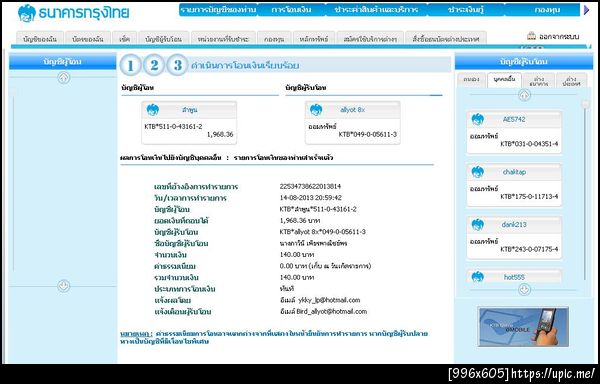This screenshot has height=384, width=600.
Task: Switch to the foreign banknote order tab
Action: point(446,38)
